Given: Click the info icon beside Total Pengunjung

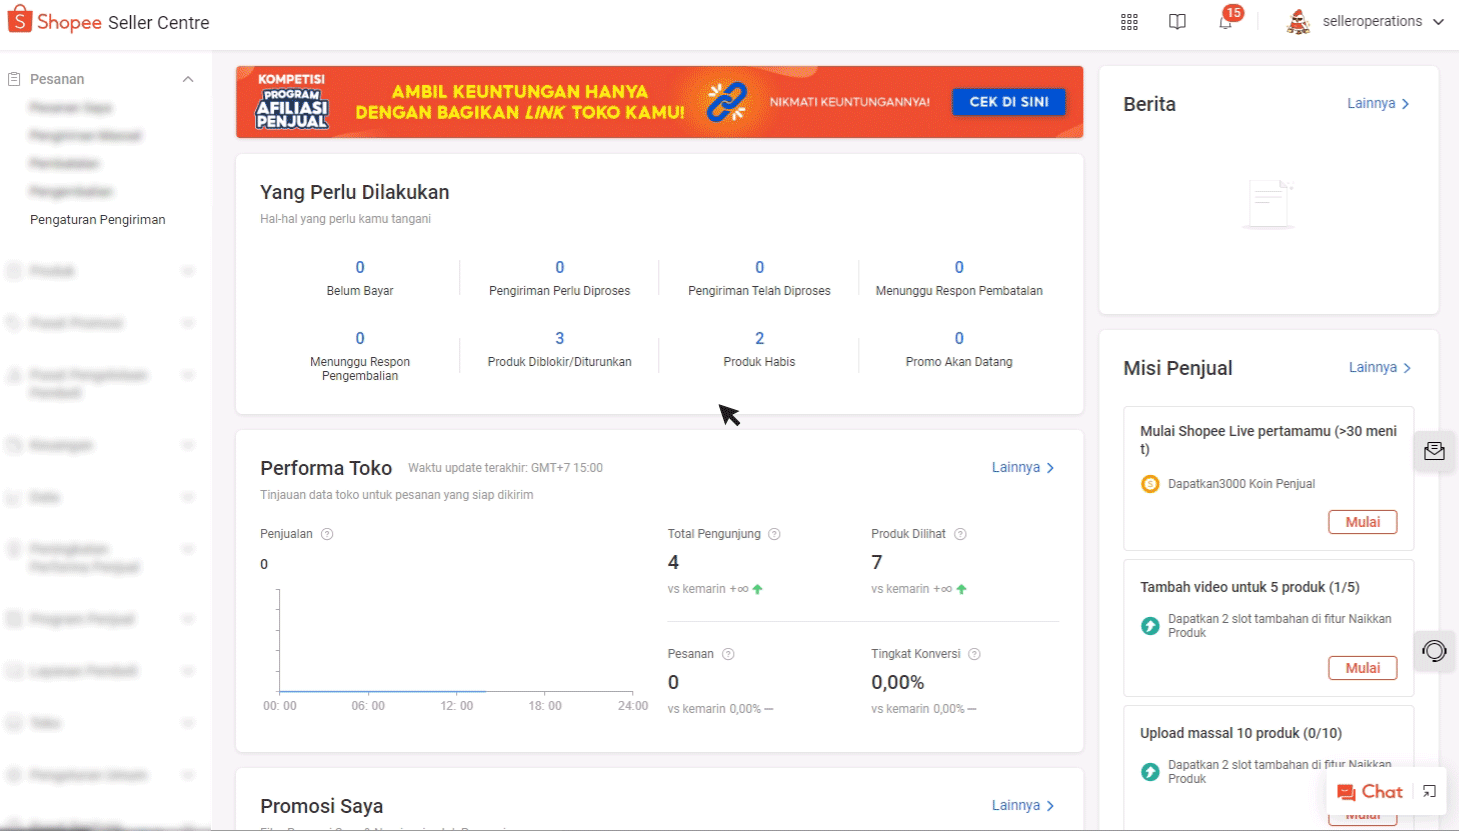Looking at the screenshot, I should pyautogui.click(x=774, y=534).
